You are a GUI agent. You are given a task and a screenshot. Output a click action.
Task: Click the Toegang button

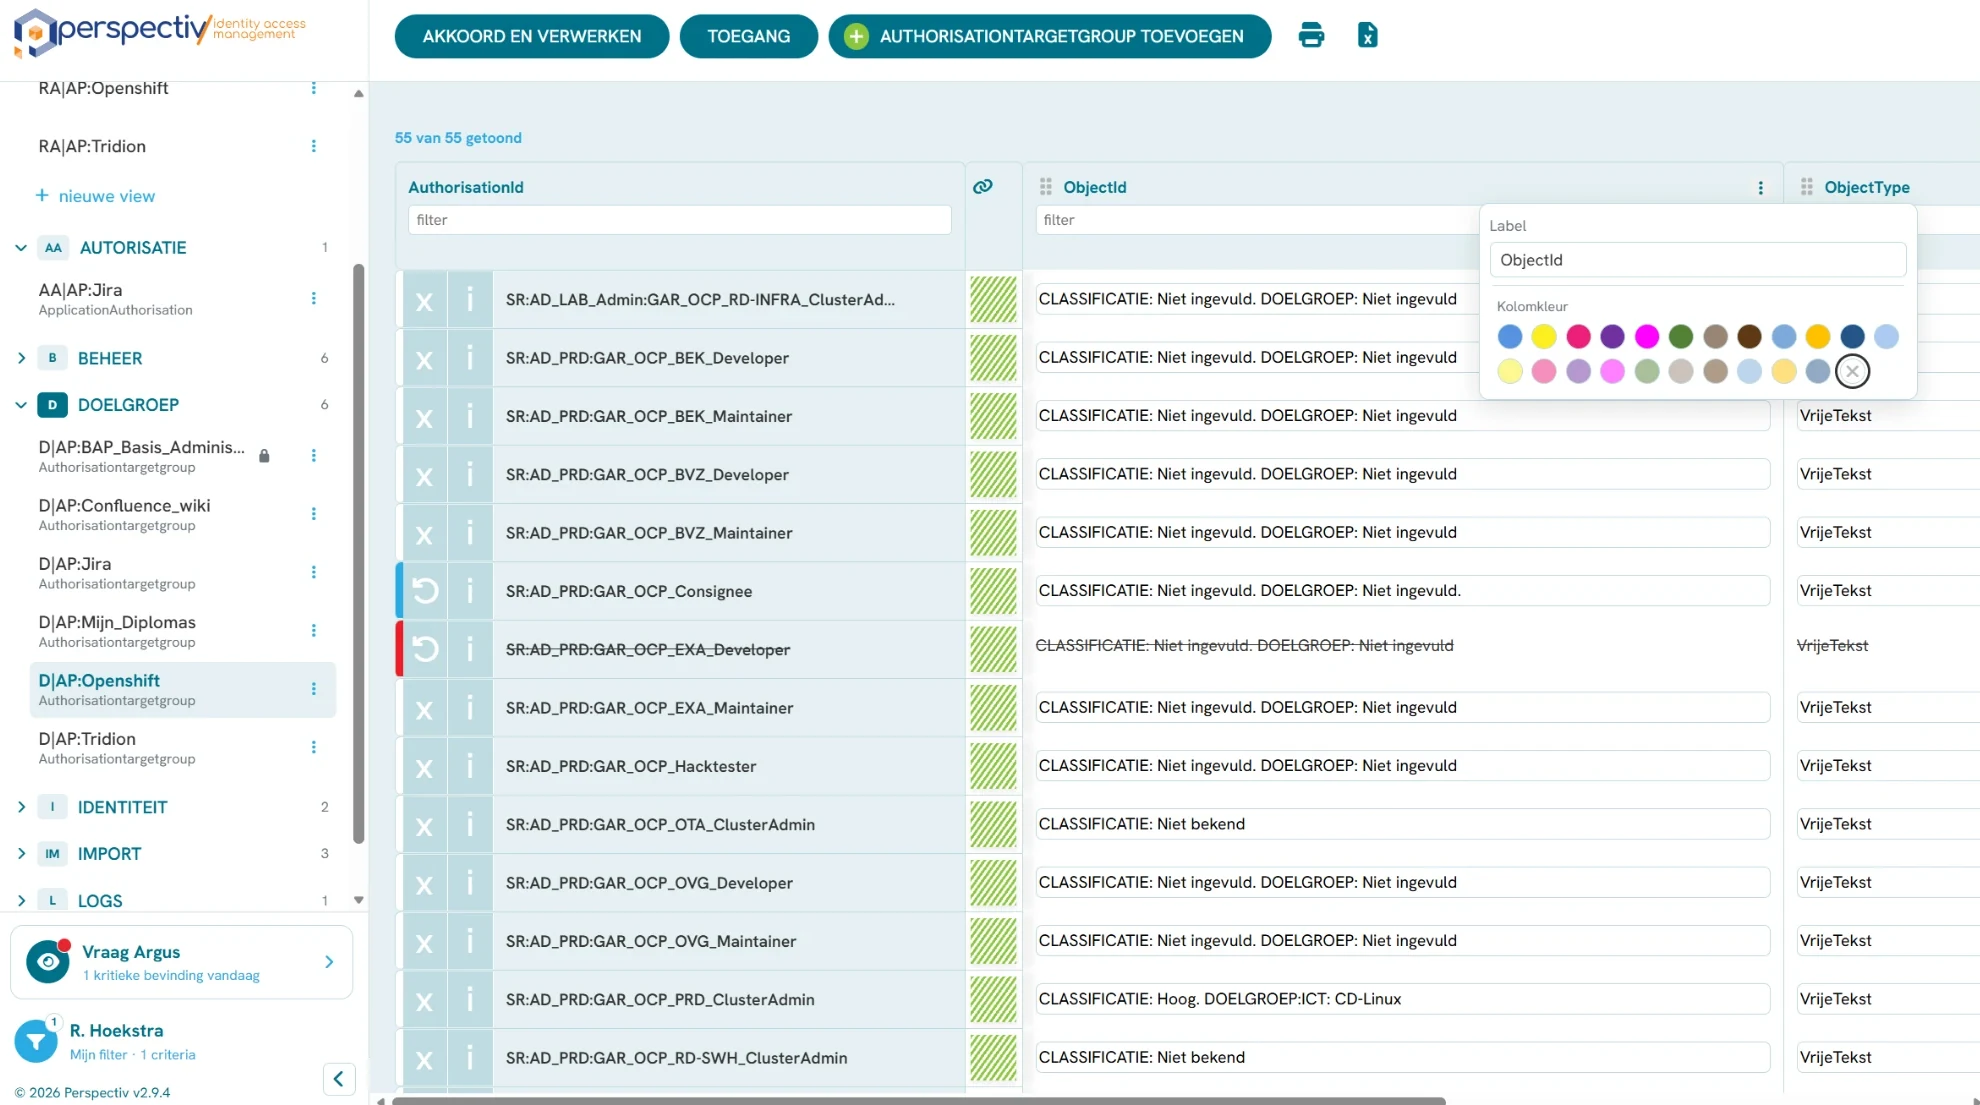coord(748,36)
